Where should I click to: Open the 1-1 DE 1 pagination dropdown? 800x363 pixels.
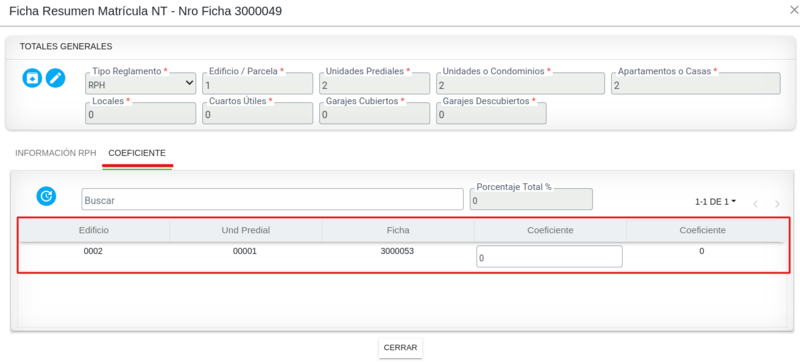click(715, 202)
